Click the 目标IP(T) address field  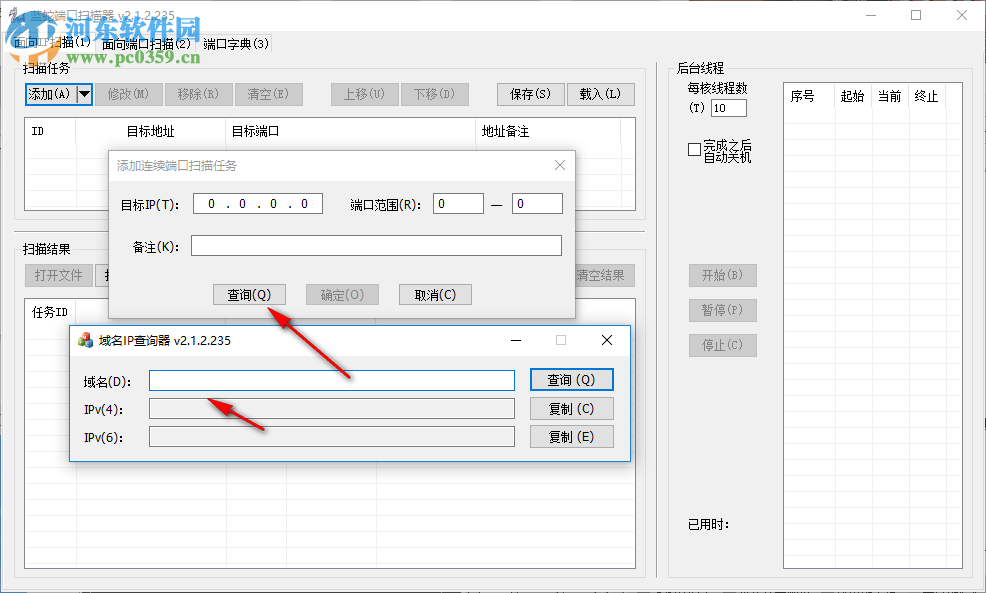258,204
